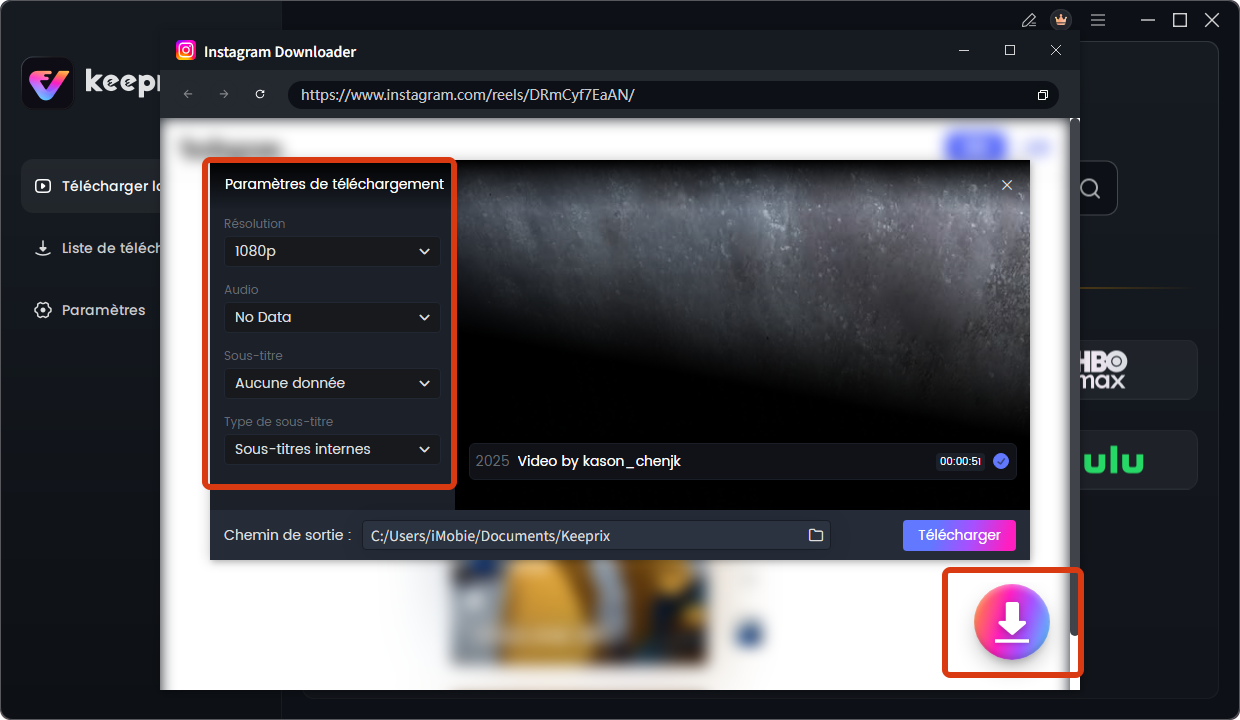The width and height of the screenshot is (1240, 720).
Task: Click the browse output folder icon
Action: 816,536
